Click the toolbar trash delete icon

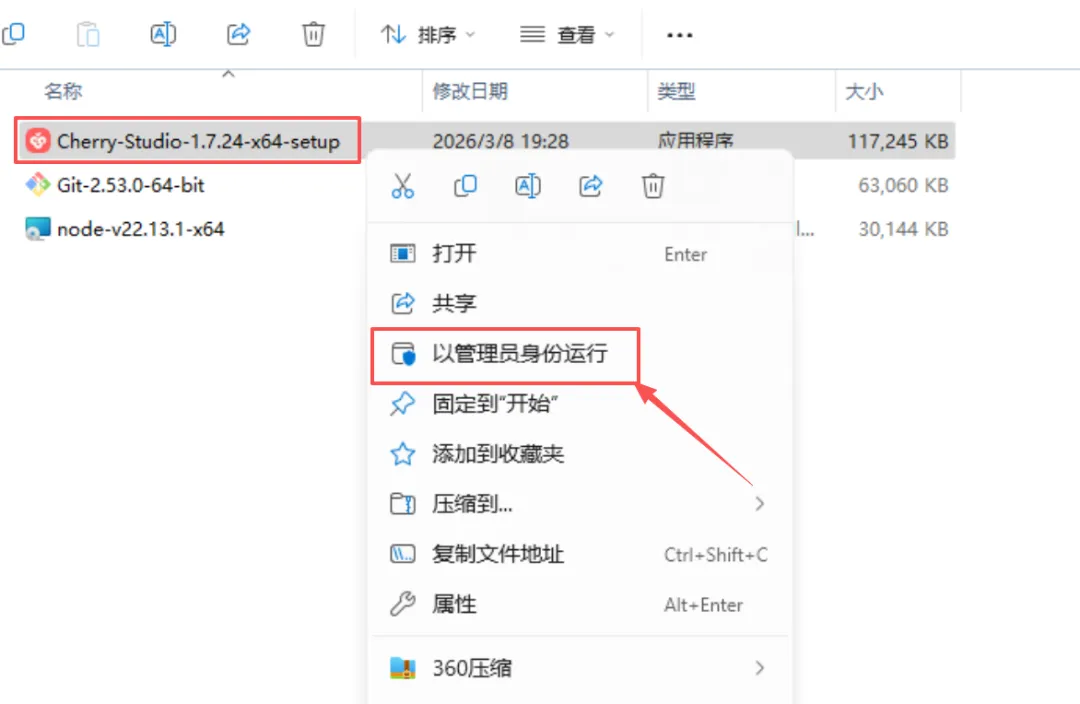(x=313, y=34)
